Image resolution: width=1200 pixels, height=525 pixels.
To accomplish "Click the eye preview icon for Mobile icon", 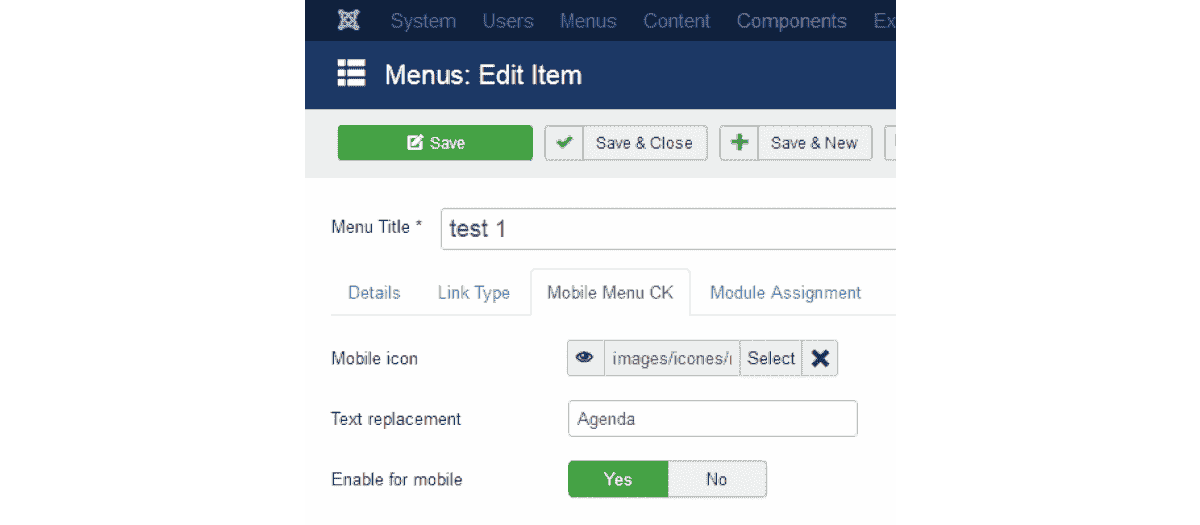I will pyautogui.click(x=585, y=358).
